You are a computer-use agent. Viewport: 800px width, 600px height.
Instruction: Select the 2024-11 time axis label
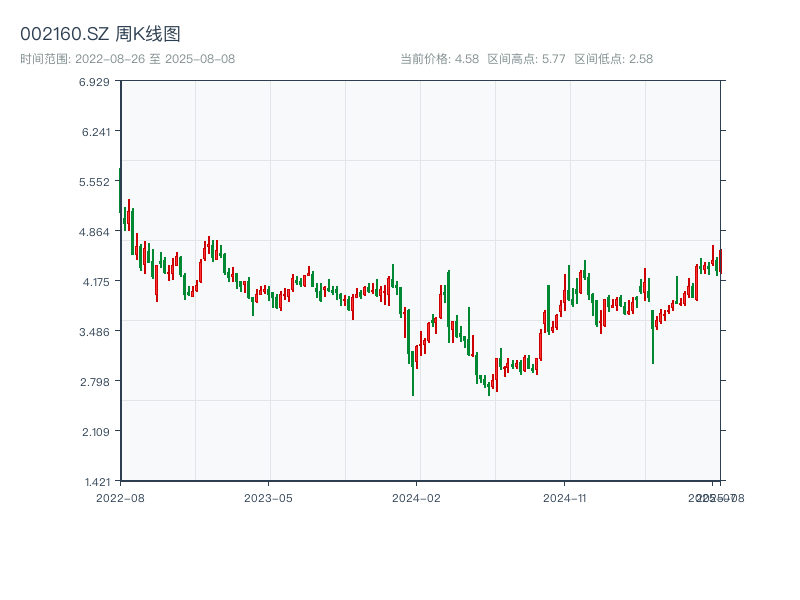[x=564, y=497]
